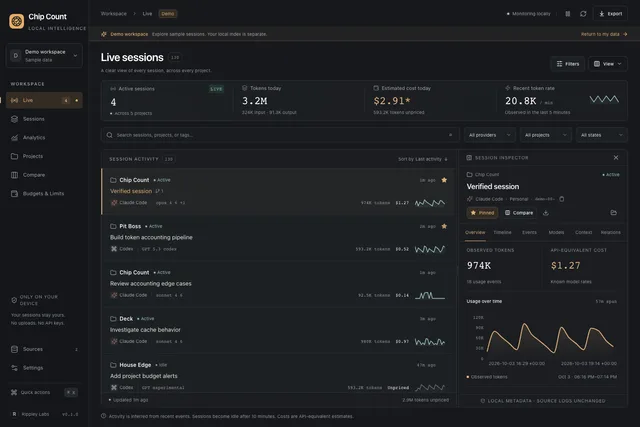Open the All states dropdown
Screen dimensions: 640x427
[x=602, y=135]
